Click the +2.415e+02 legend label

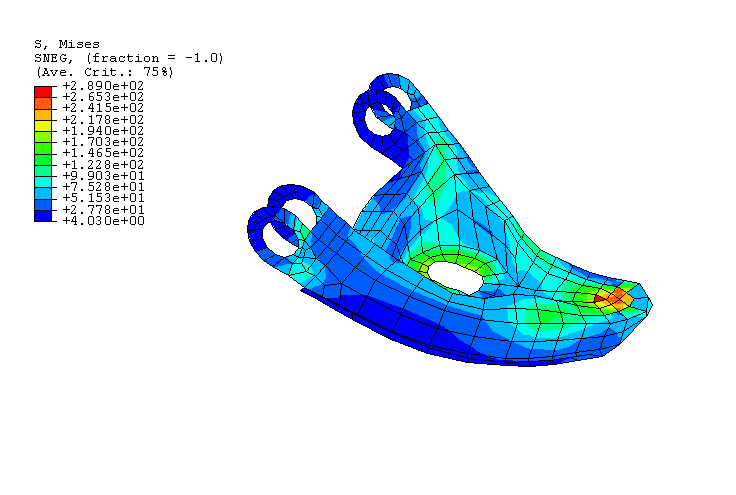[102, 108]
